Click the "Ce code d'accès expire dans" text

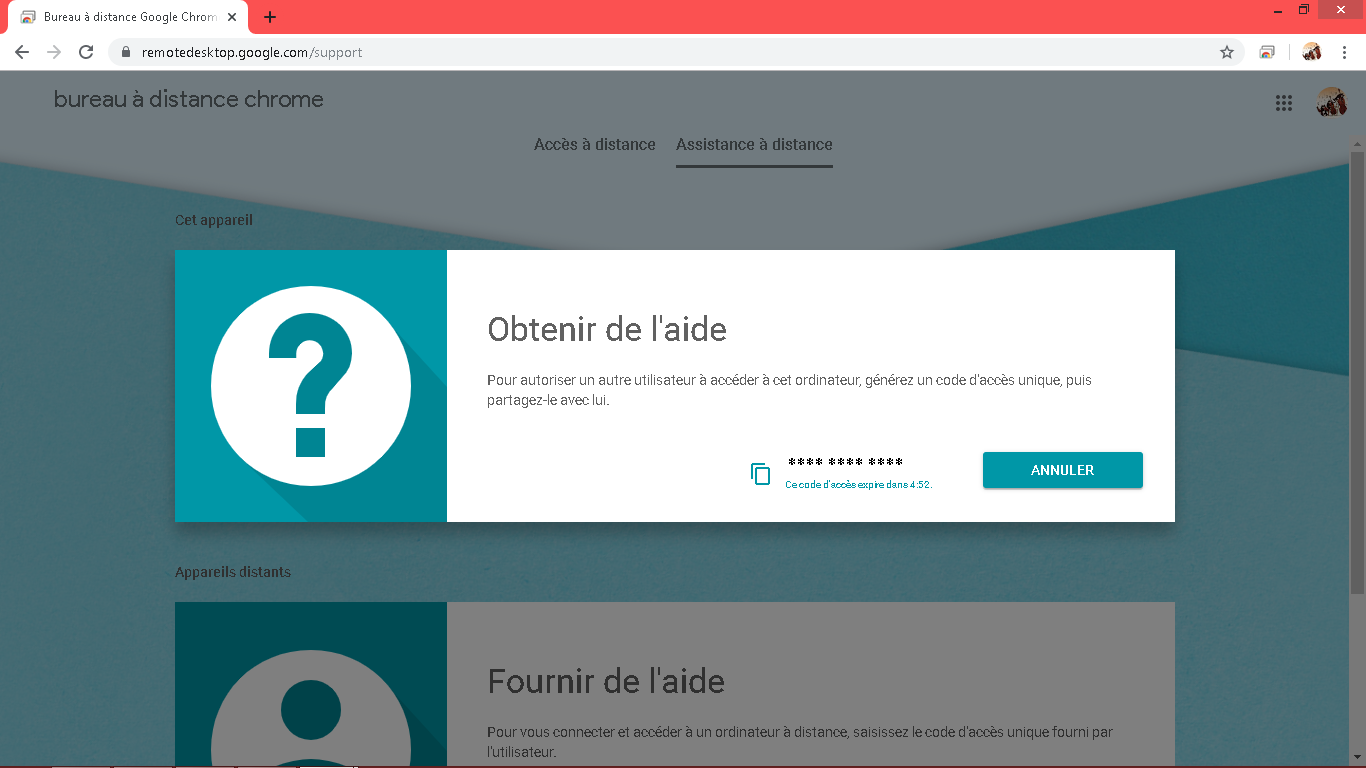[858, 485]
